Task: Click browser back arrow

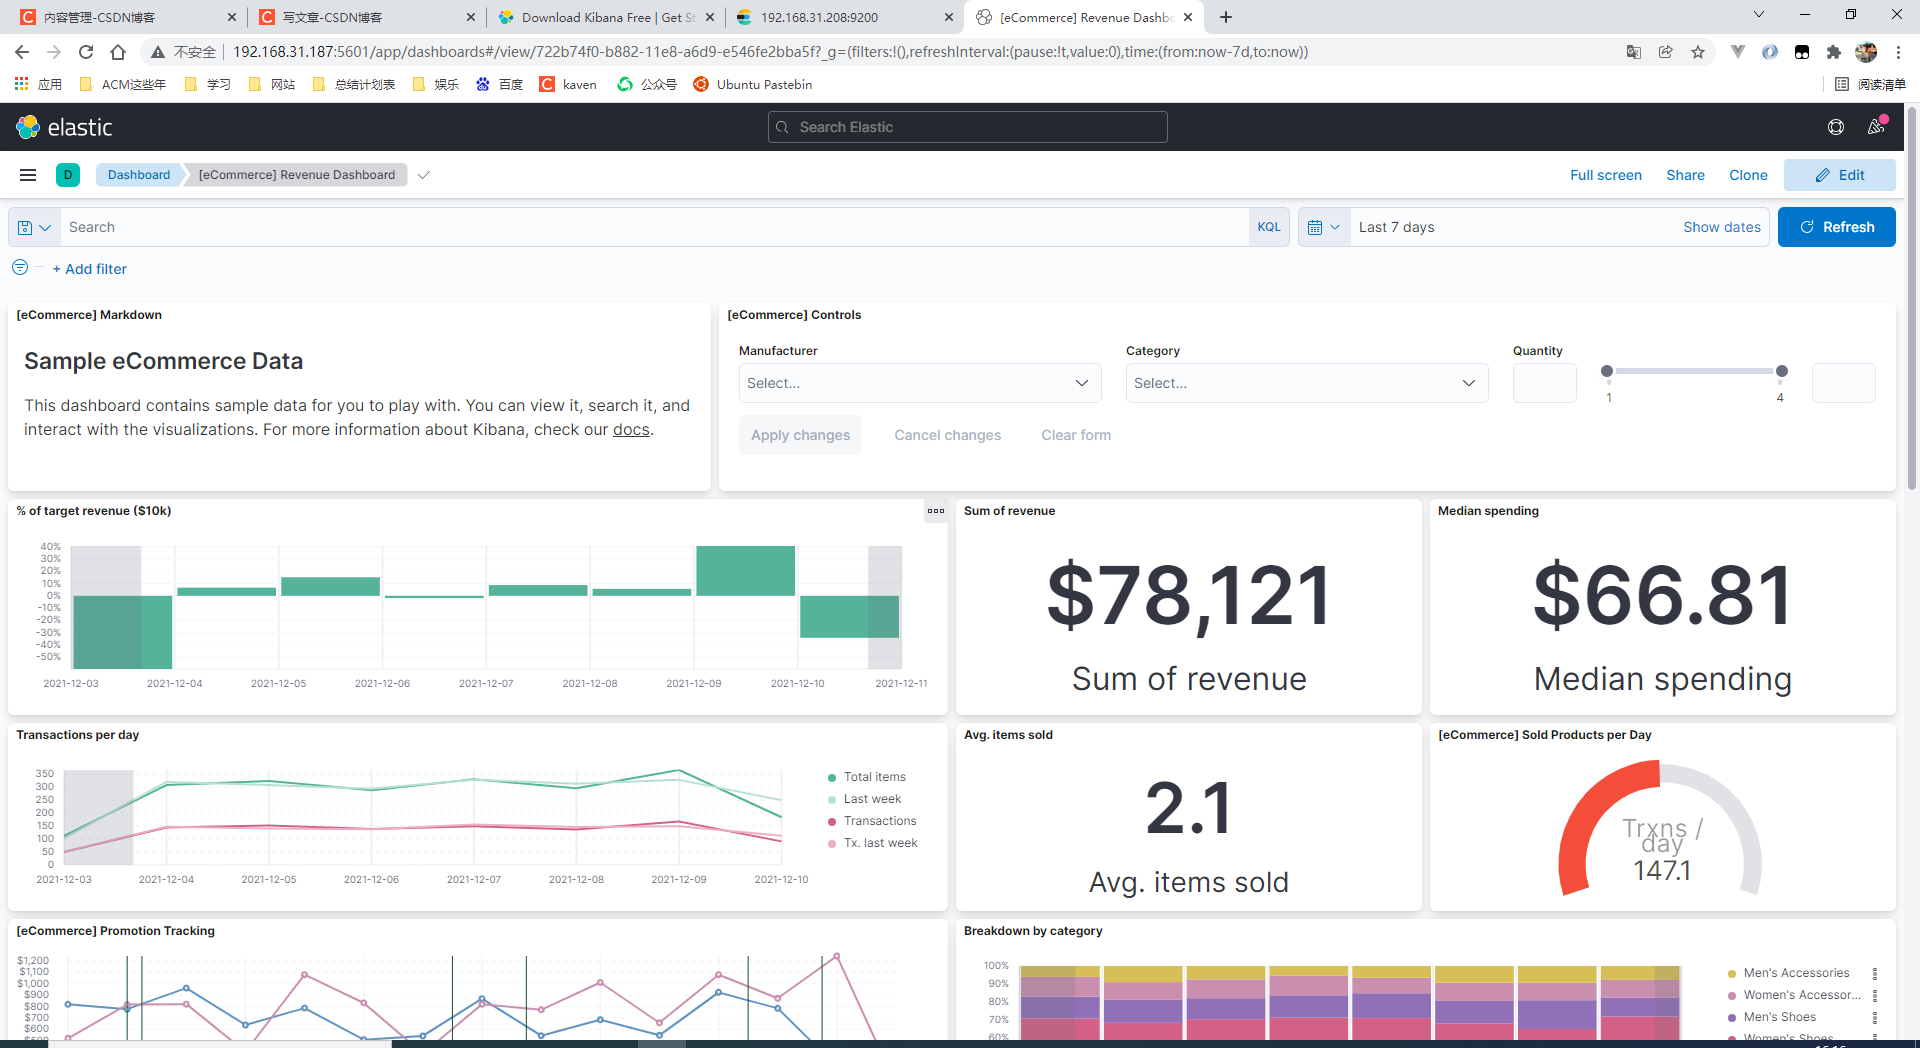Action: coord(22,52)
